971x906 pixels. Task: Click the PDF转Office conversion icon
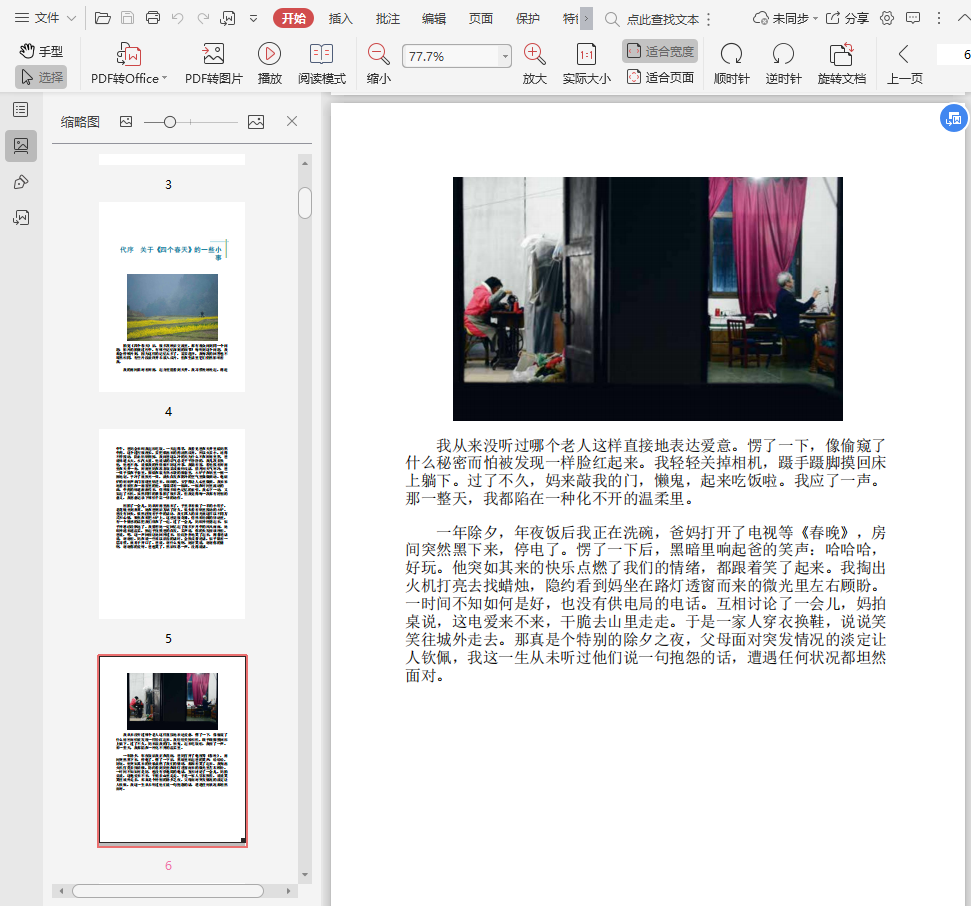[x=128, y=55]
